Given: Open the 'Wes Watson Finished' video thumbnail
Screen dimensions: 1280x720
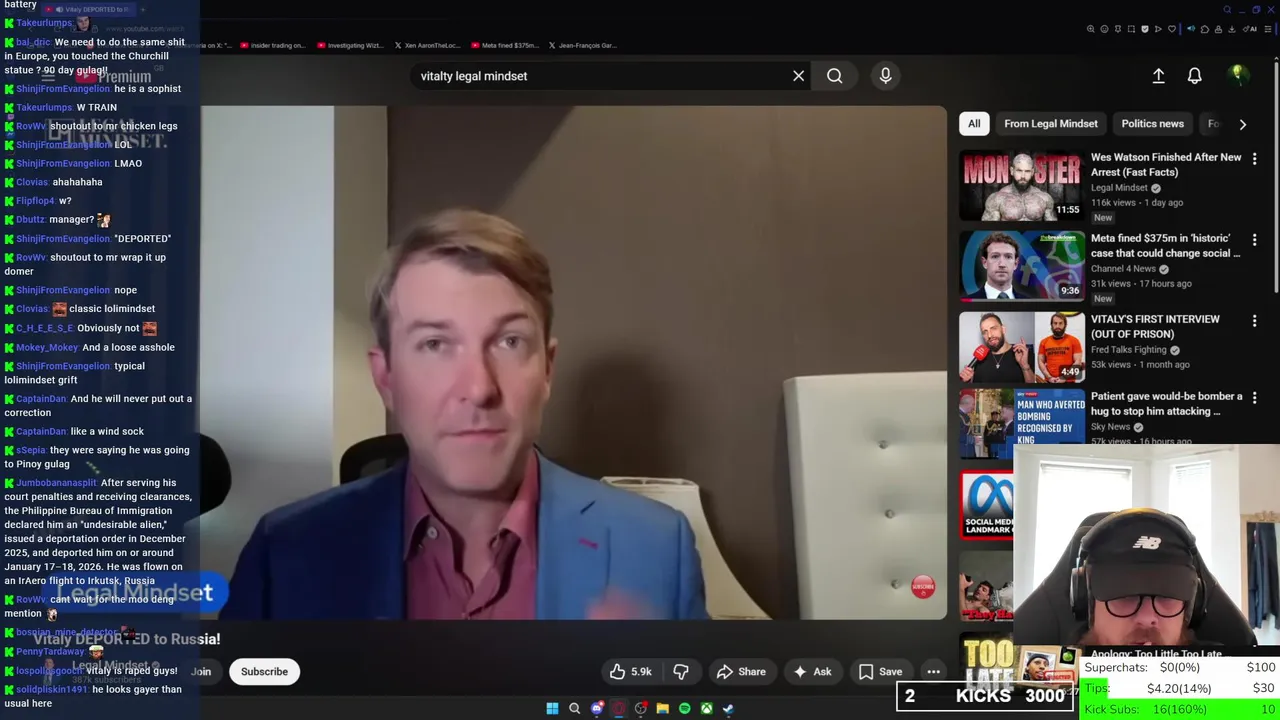Looking at the screenshot, I should (1021, 186).
